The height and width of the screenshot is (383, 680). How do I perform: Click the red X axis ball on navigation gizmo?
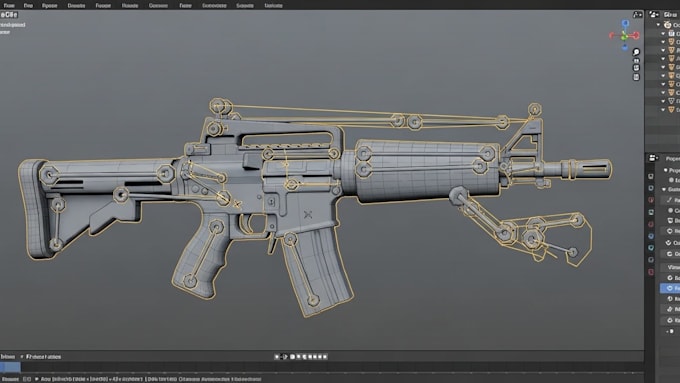click(x=636, y=36)
